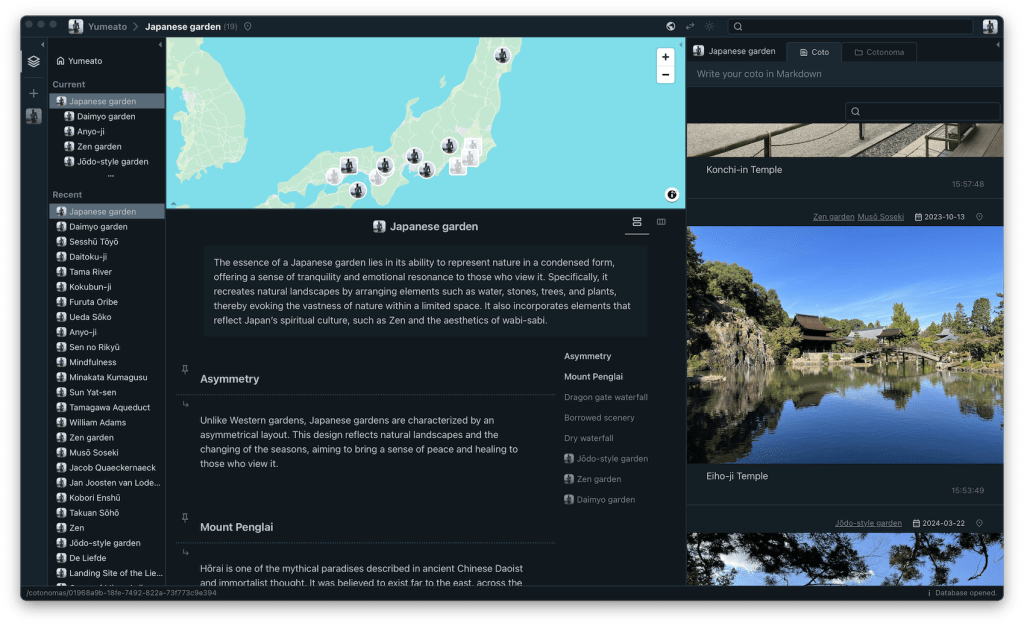This screenshot has width=1024, height=626.
Task: Expand more items under Current list
Action: 109,175
